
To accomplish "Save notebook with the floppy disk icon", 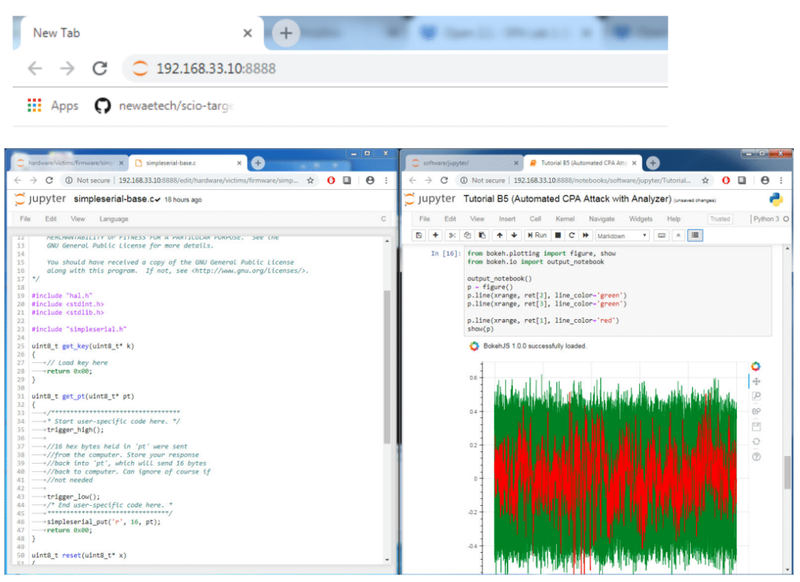I will pos(419,235).
